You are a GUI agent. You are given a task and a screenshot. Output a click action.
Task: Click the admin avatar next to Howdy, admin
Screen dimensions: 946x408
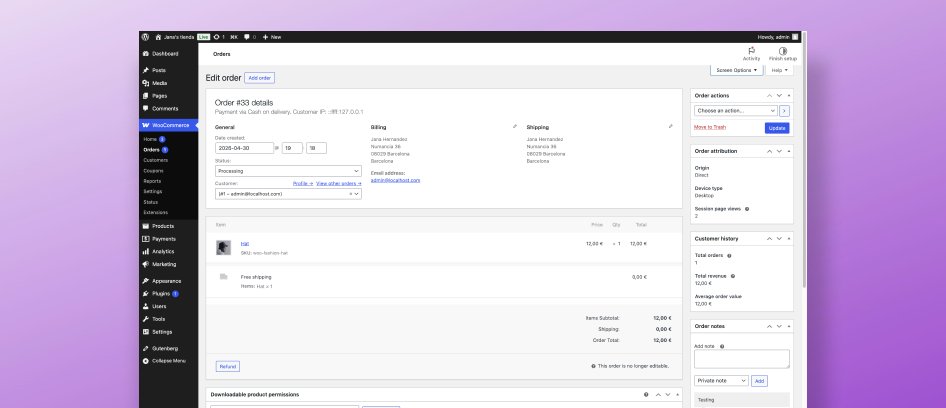pos(795,37)
